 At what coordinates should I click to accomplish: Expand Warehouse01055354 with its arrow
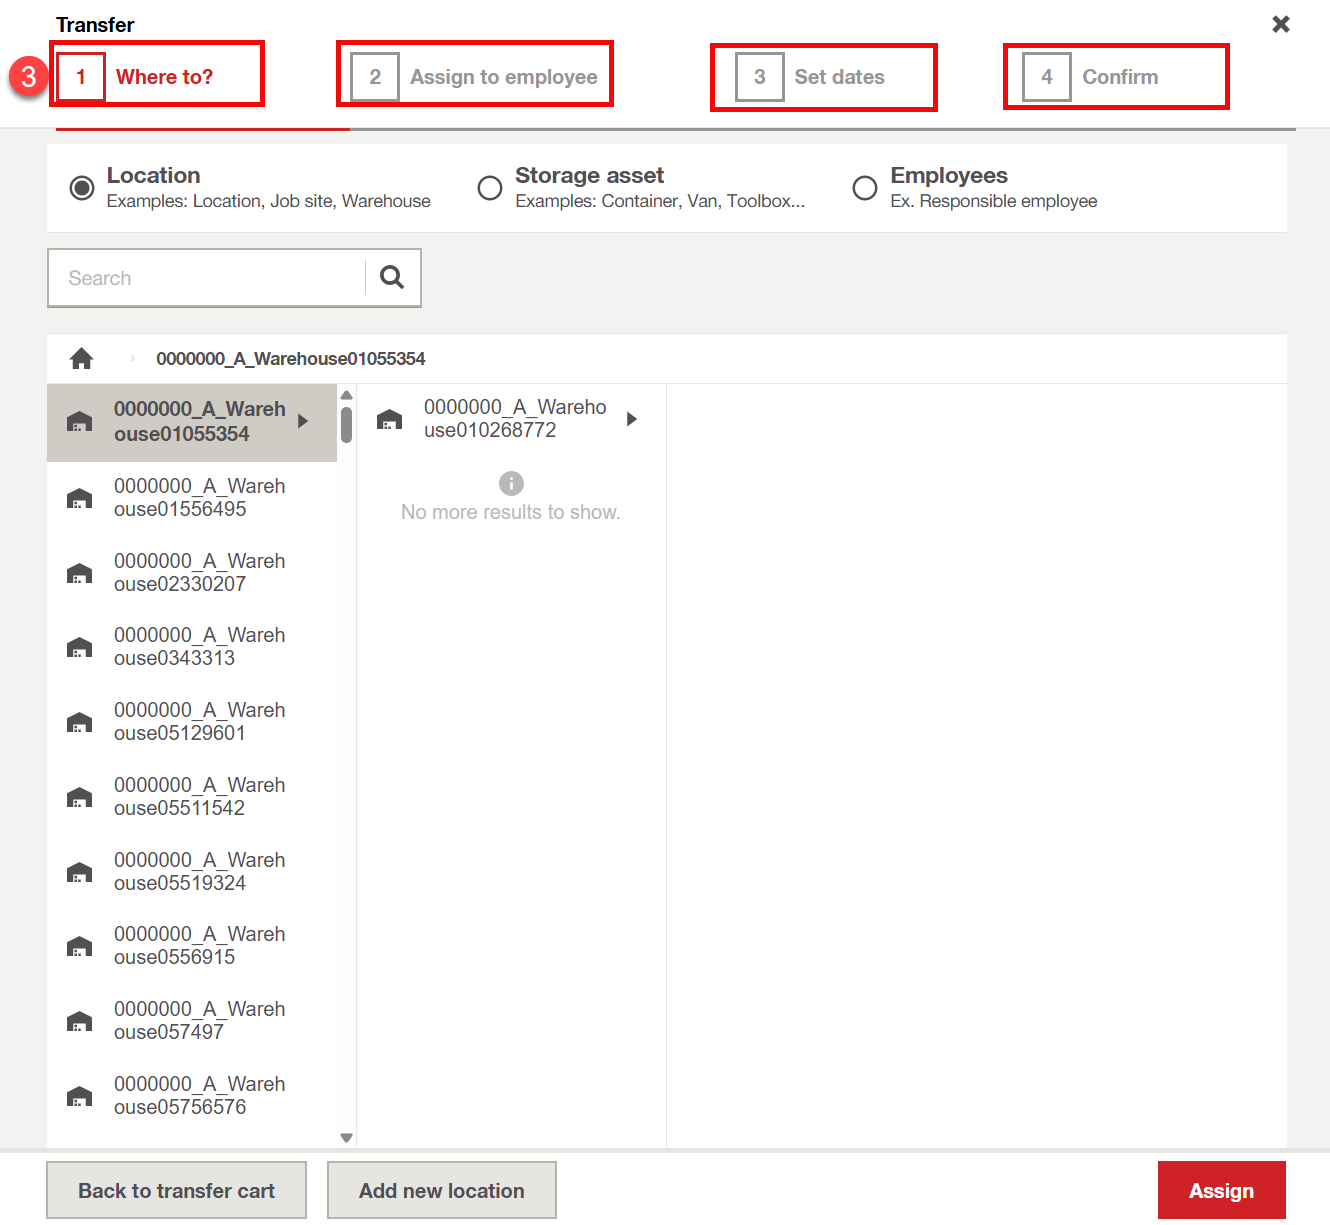tap(303, 421)
